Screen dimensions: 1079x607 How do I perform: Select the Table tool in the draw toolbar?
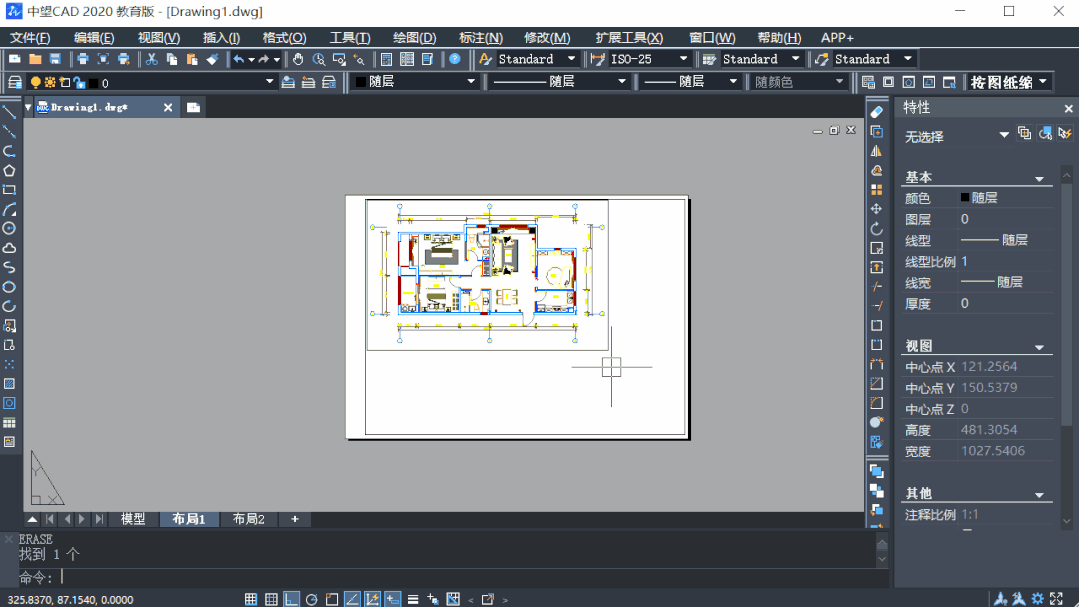click(9, 423)
